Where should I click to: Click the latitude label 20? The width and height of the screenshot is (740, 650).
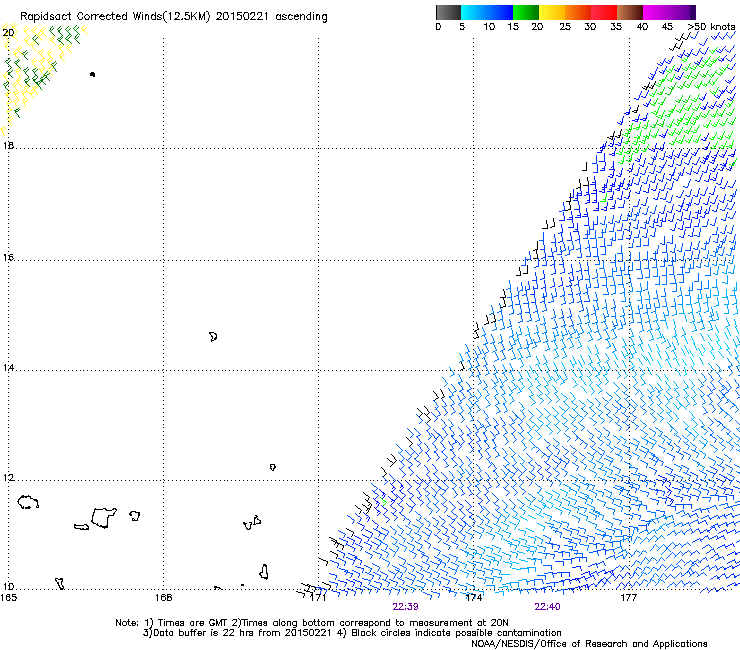(x=8, y=33)
